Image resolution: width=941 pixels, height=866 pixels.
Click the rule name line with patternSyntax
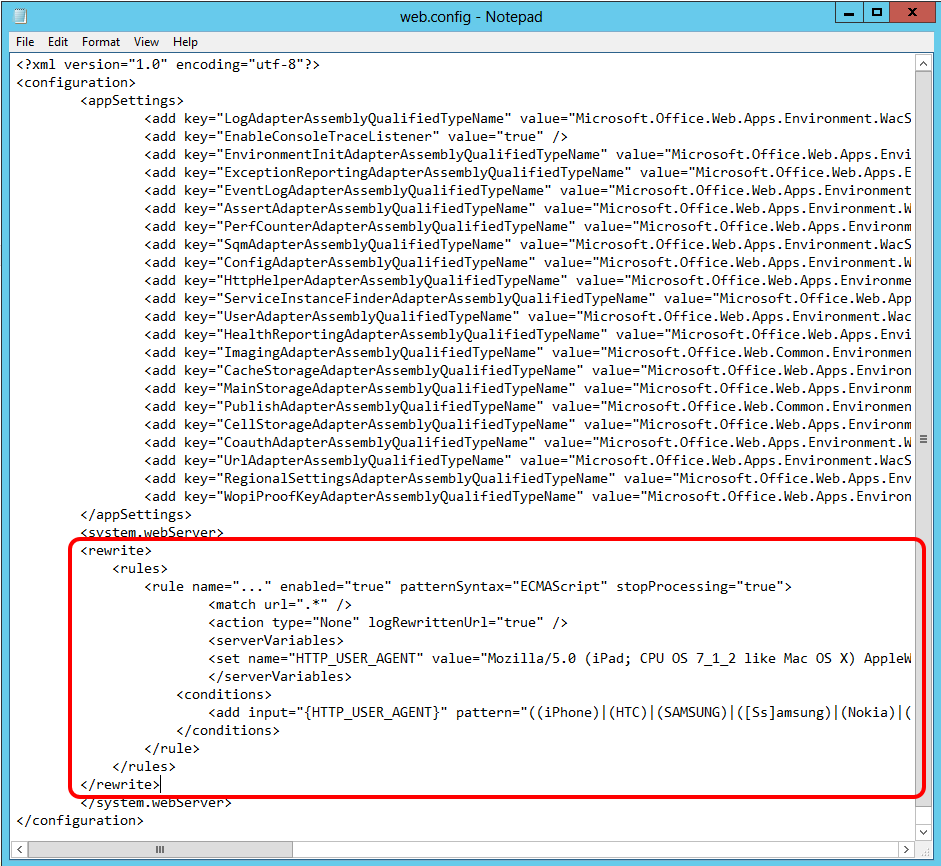tap(468, 586)
